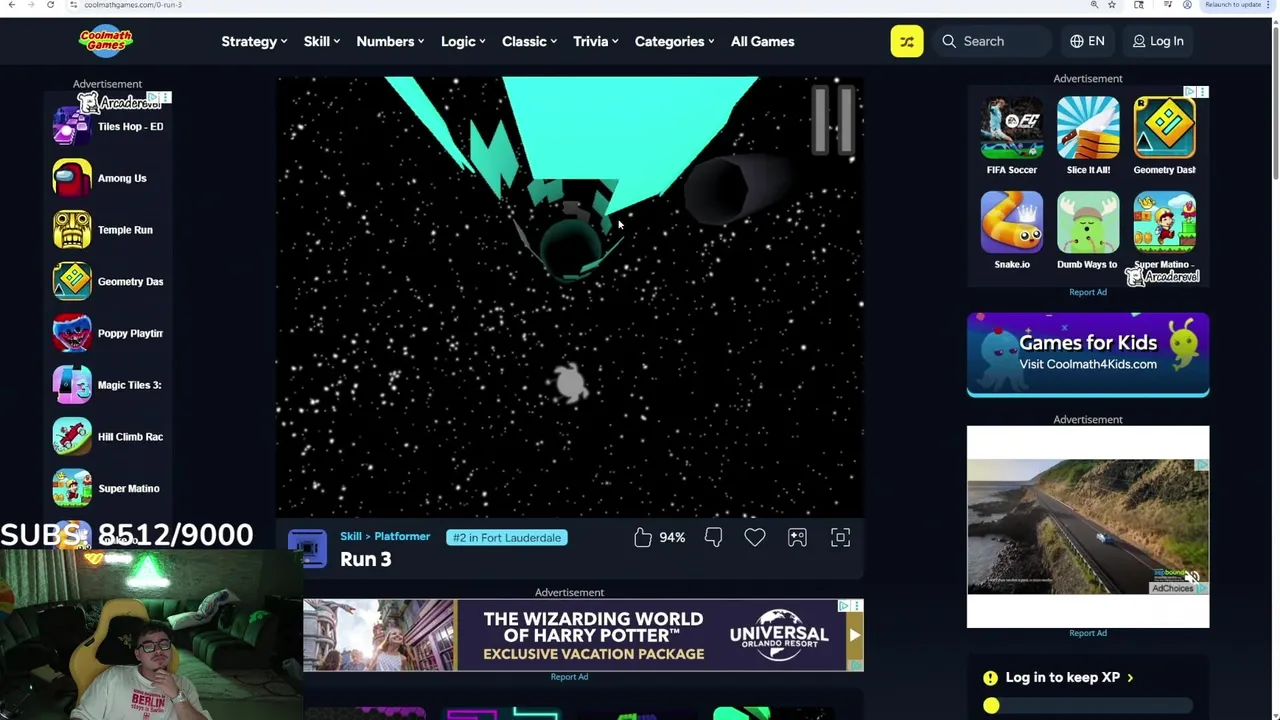This screenshot has height=720, width=1280.
Task: Click the Search field
Action: click(992, 41)
